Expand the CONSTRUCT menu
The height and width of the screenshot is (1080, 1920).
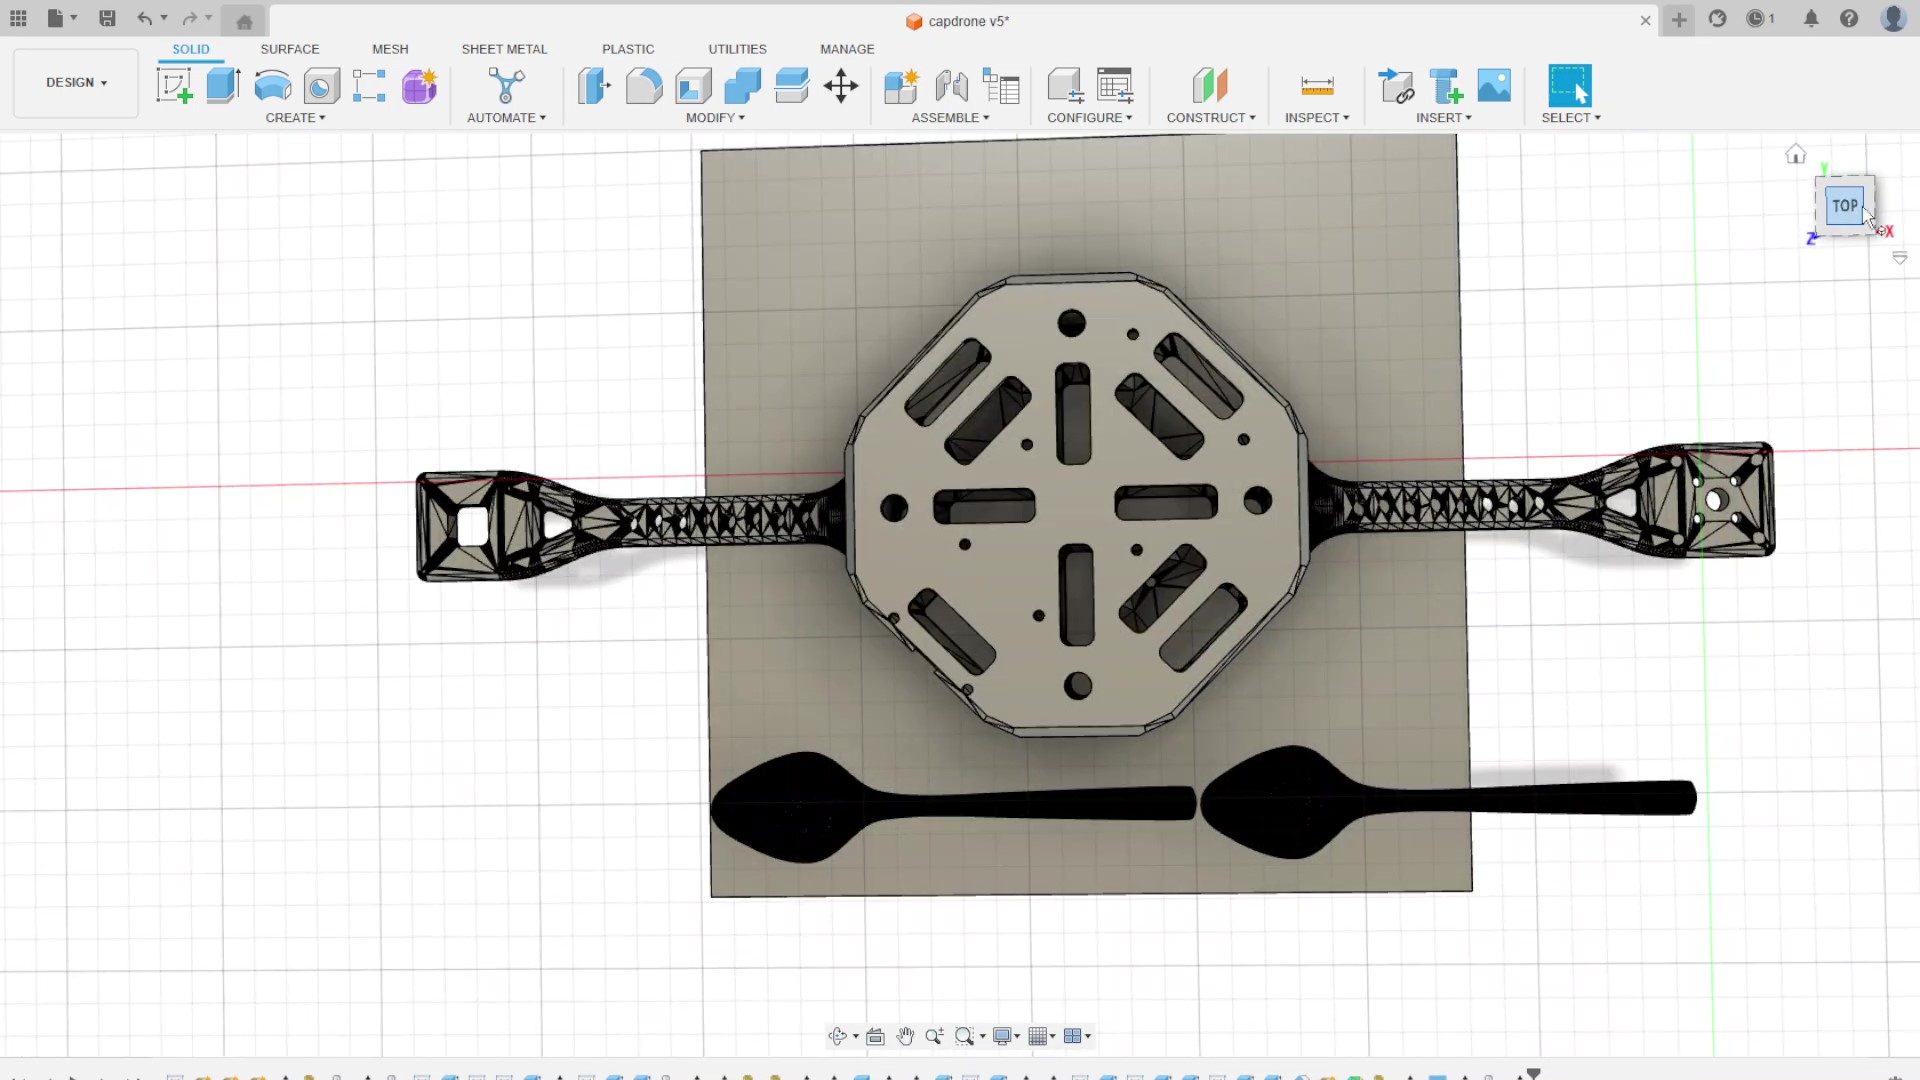click(x=1211, y=118)
